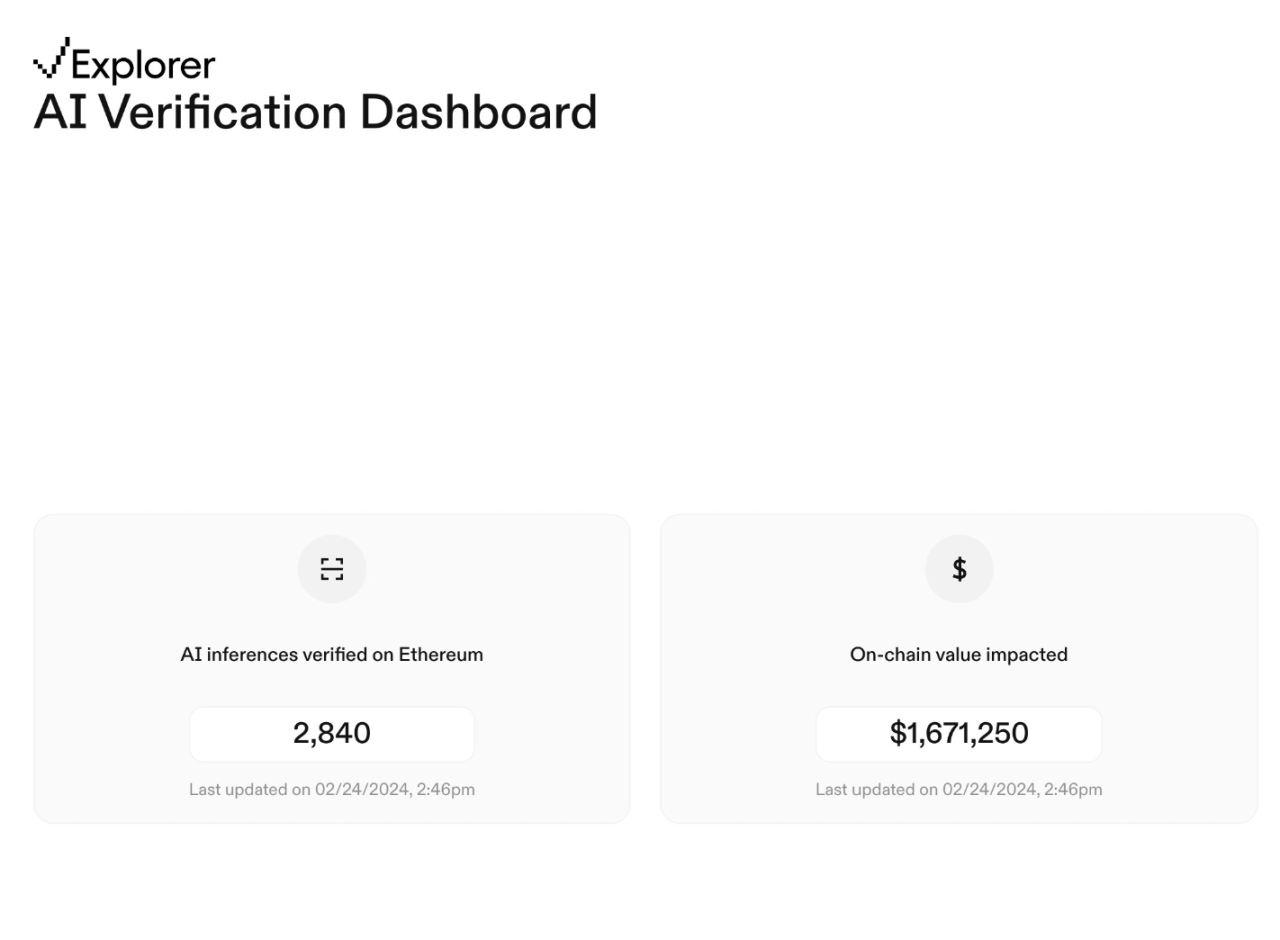Click the word "AI" in the page title
This screenshot has height=940, width=1280.
60,112
